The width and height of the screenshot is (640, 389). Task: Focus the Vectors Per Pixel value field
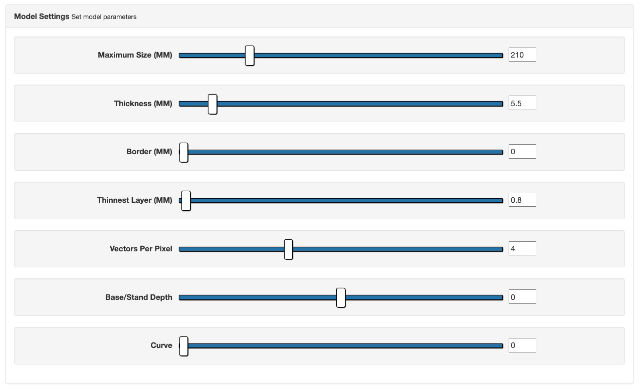[522, 248]
